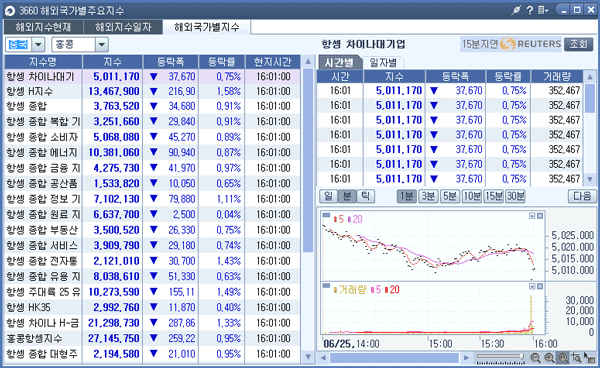Open the help question mark icon
Viewport: 600px width, 368px height.
click(x=530, y=10)
